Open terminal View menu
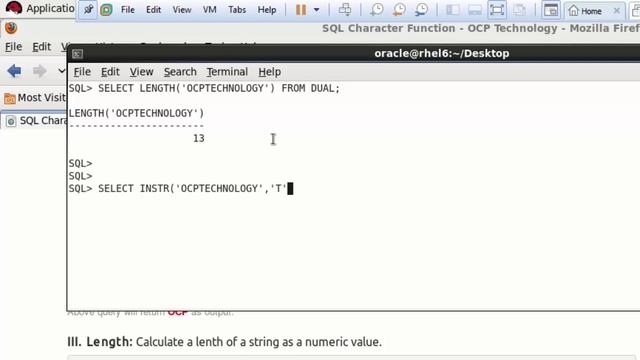This screenshot has width=640, height=360. pos(141,72)
